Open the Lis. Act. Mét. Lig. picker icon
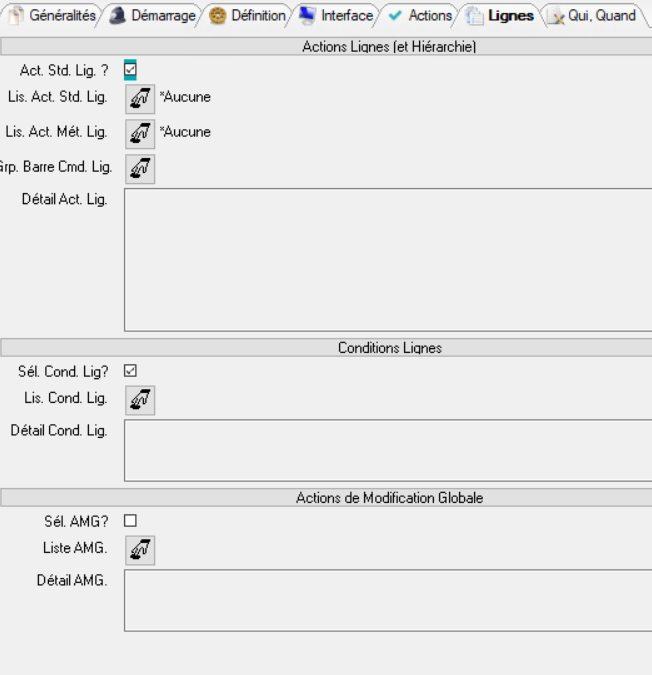 (x=140, y=132)
